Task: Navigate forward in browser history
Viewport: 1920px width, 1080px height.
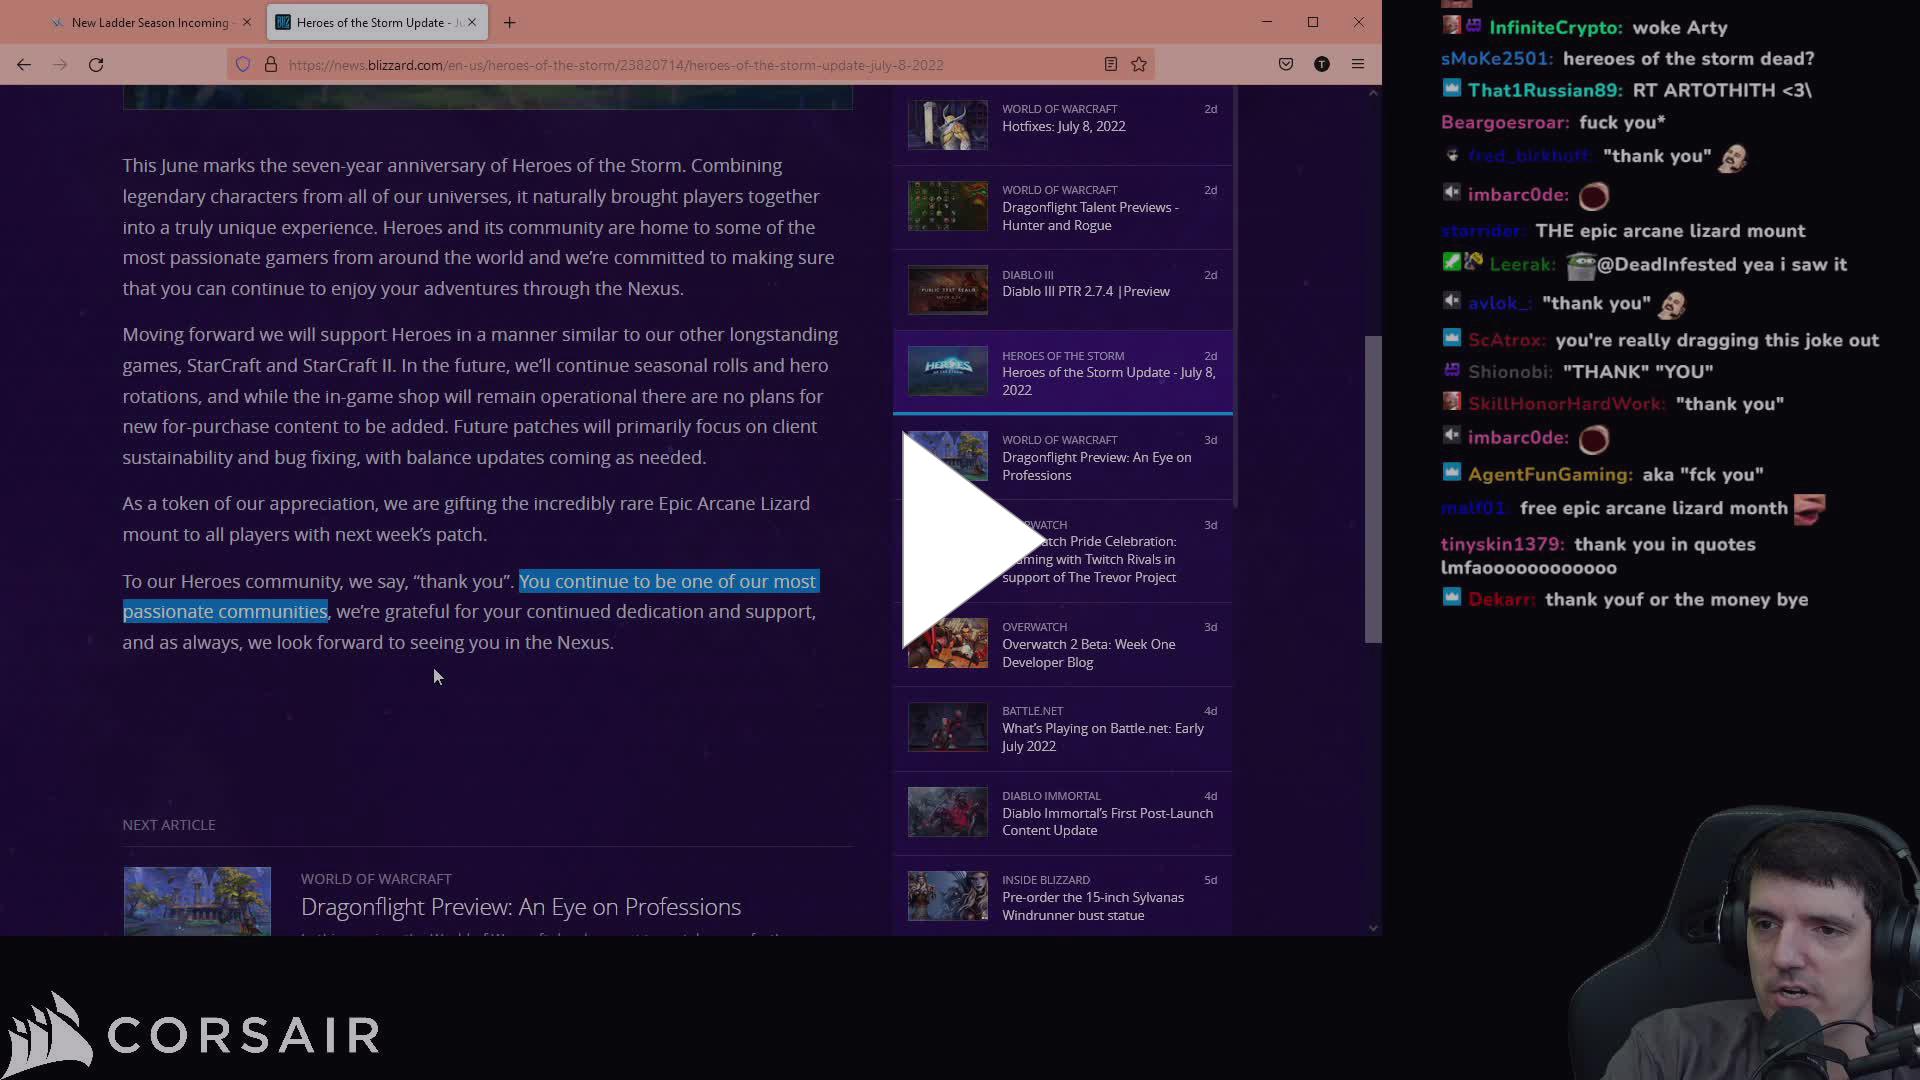Action: (60, 64)
